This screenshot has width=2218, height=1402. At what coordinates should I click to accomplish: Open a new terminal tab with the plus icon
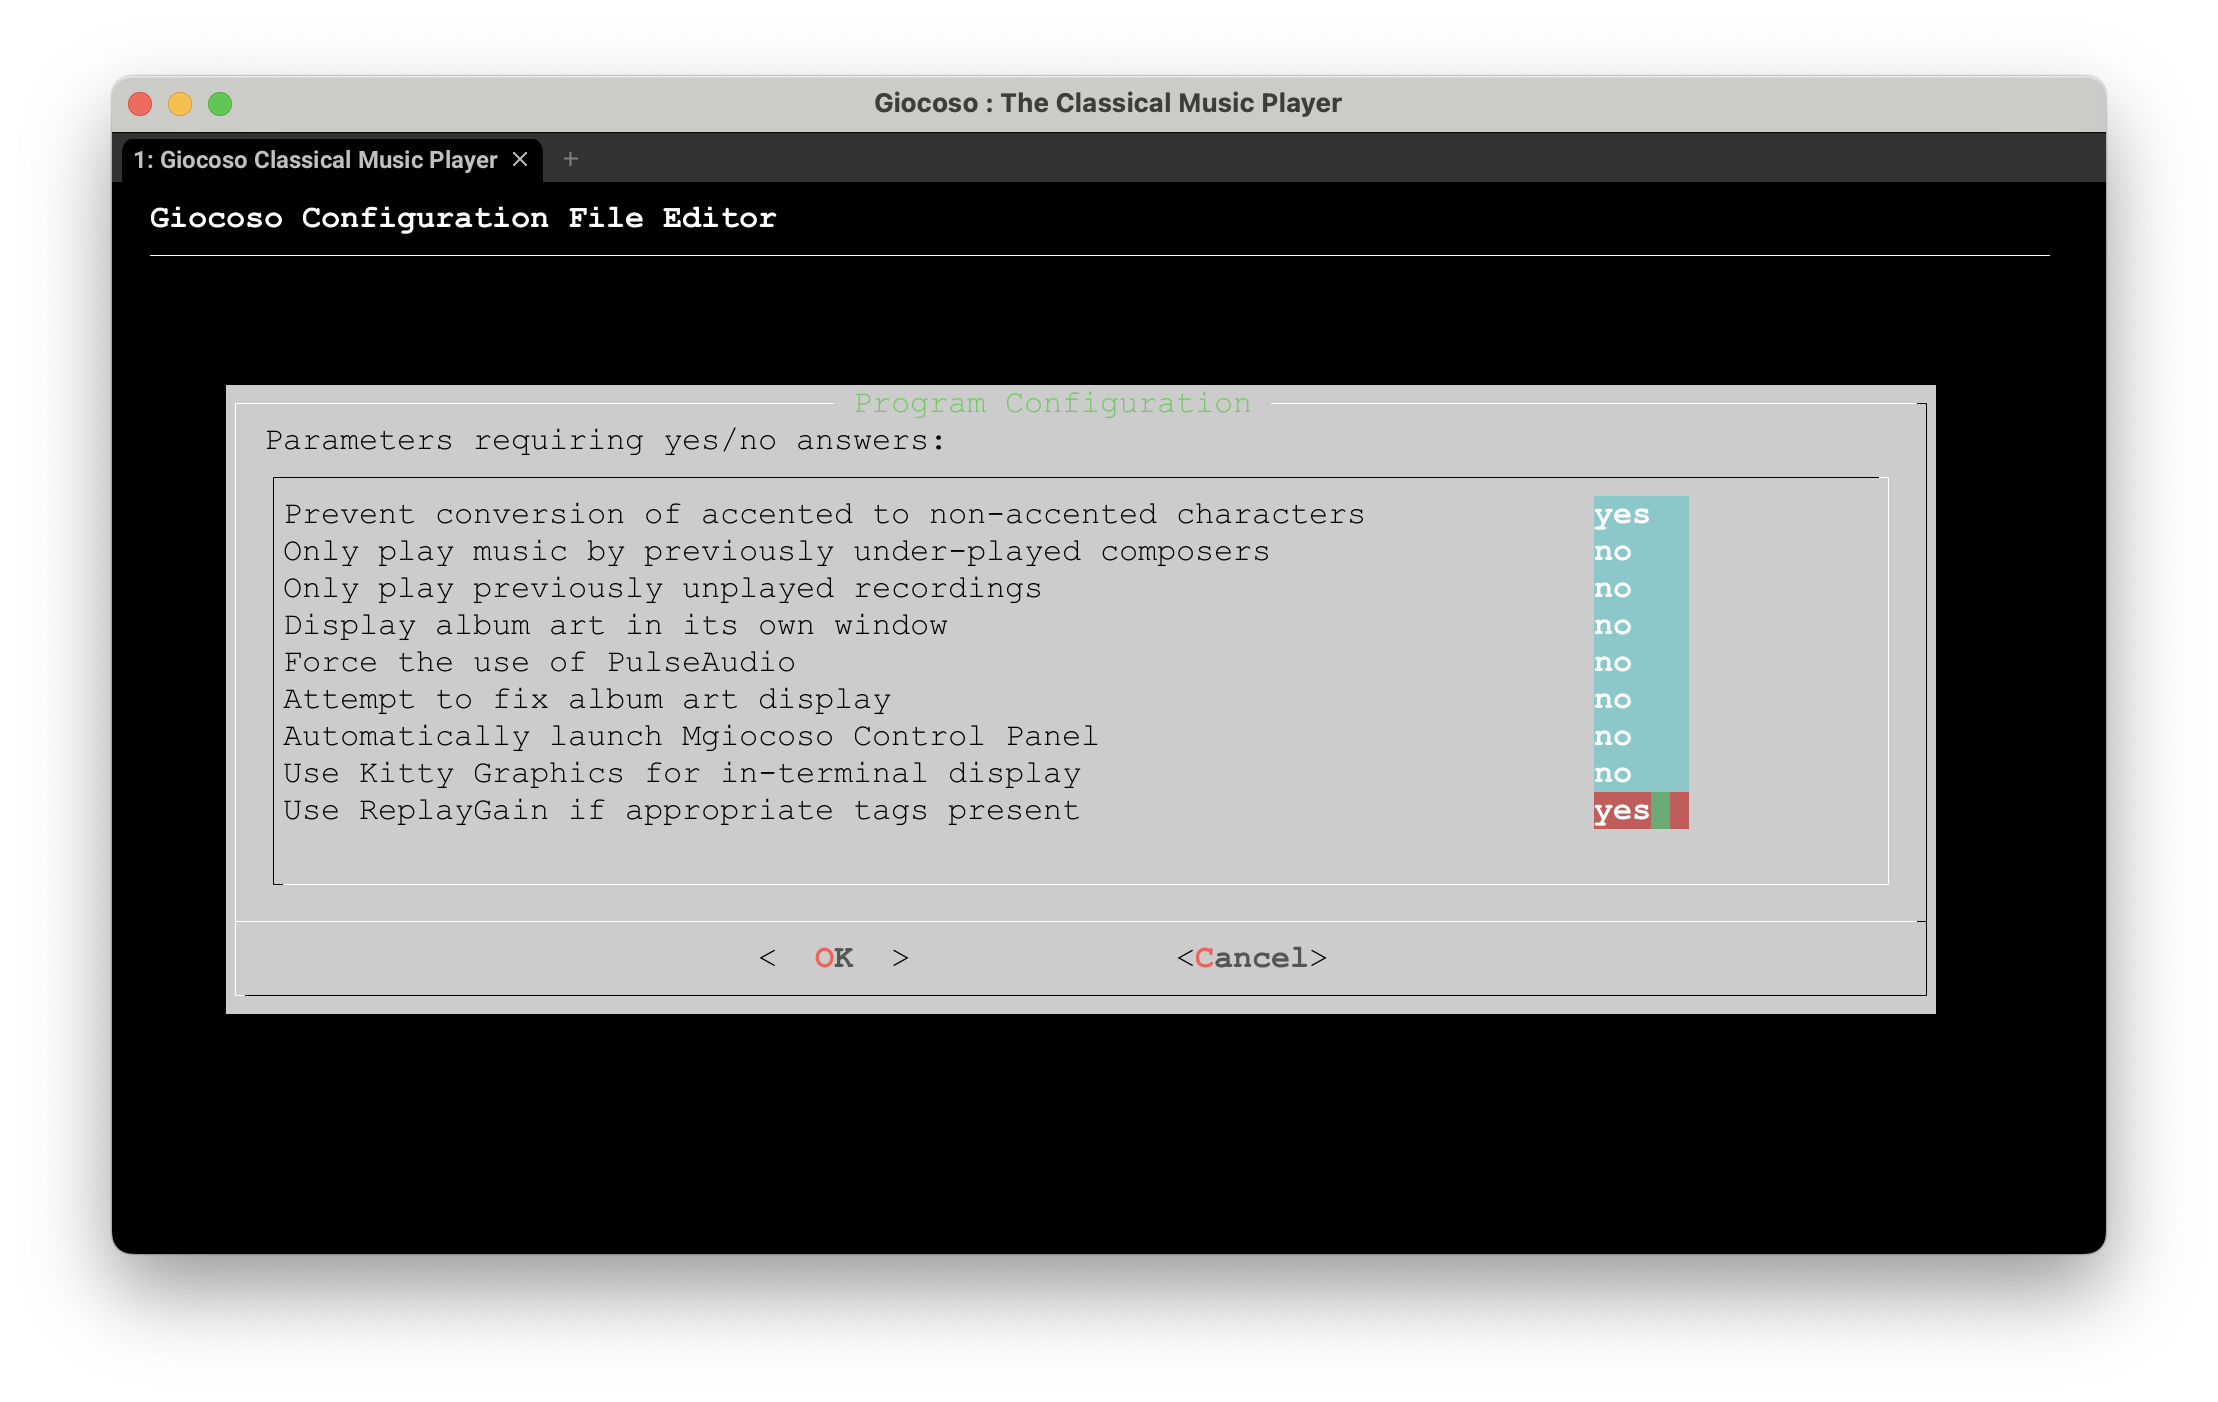[x=570, y=159]
